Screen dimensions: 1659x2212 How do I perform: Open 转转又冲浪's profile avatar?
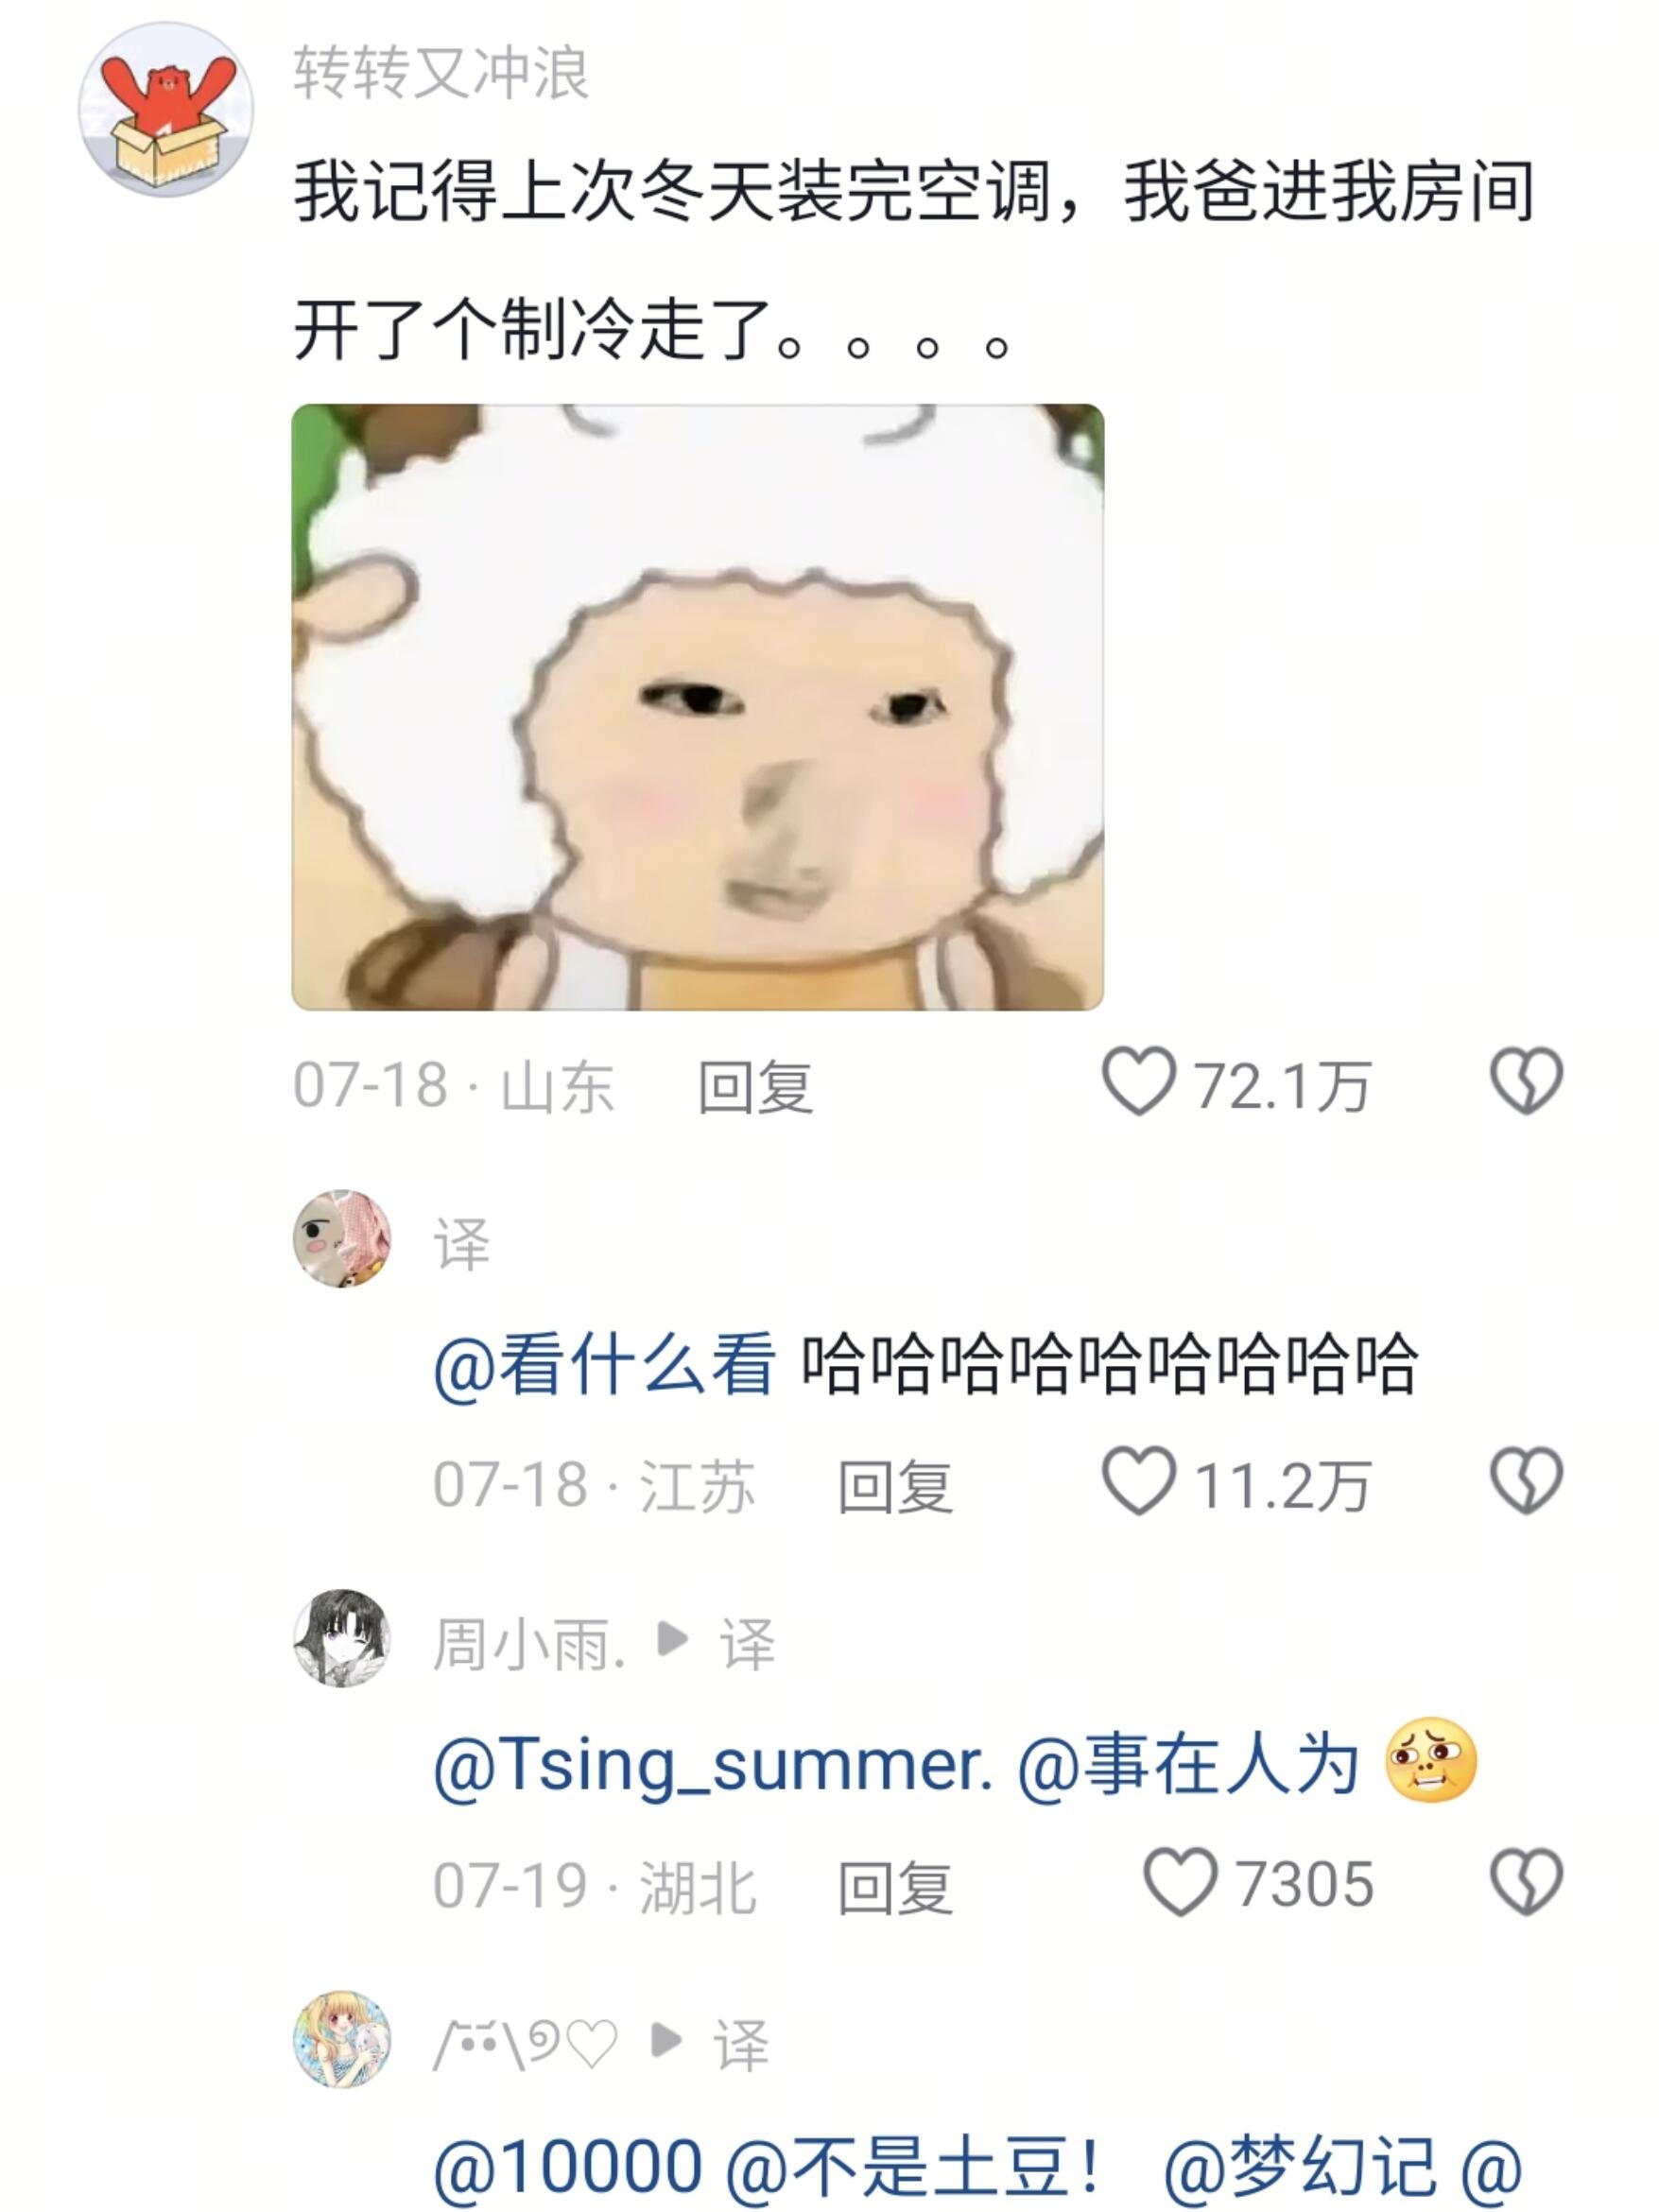[x=166, y=109]
